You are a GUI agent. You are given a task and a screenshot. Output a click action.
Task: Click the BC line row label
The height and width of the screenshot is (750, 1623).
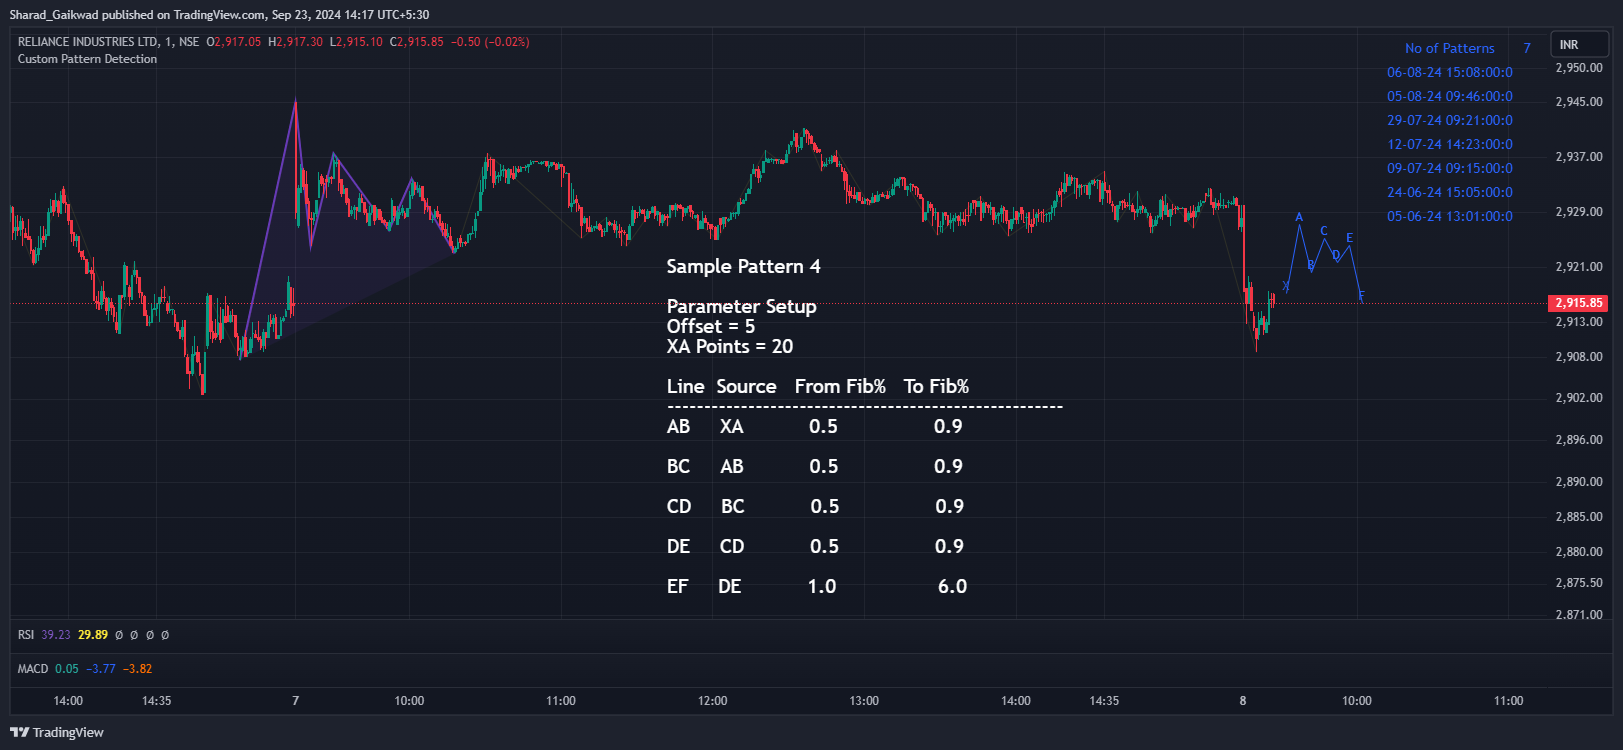pos(678,466)
